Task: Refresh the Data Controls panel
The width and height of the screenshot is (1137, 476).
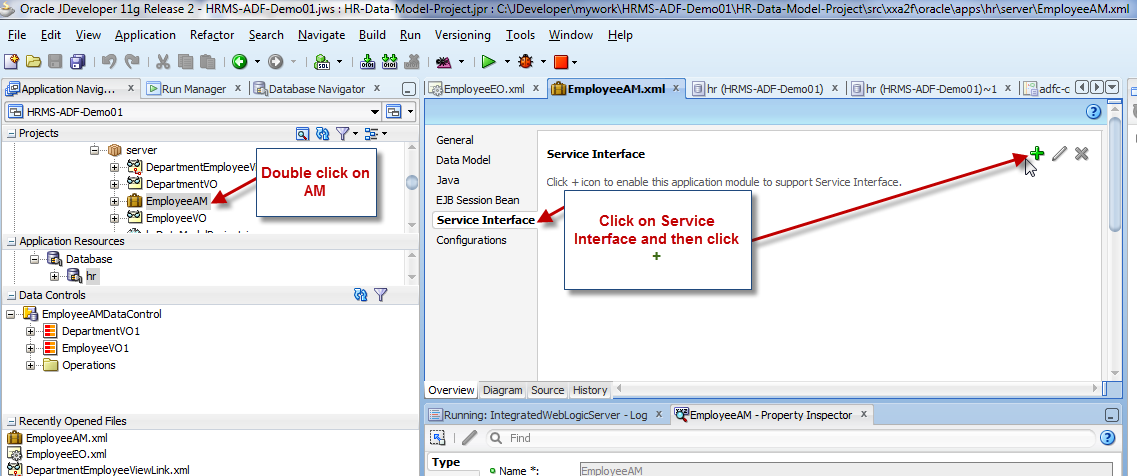Action: (x=360, y=295)
